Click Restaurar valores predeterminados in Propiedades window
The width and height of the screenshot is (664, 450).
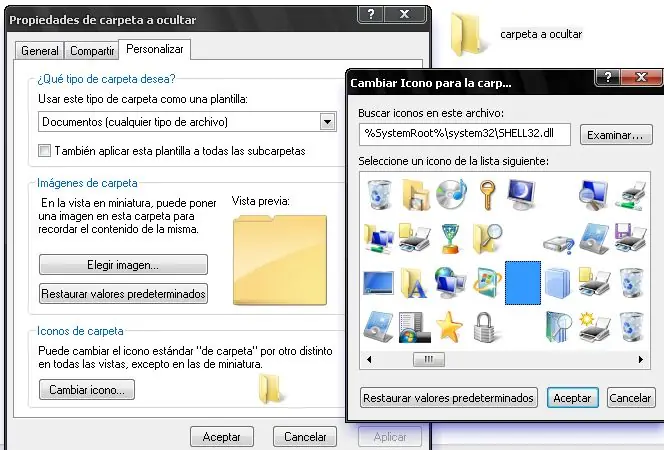[123, 294]
